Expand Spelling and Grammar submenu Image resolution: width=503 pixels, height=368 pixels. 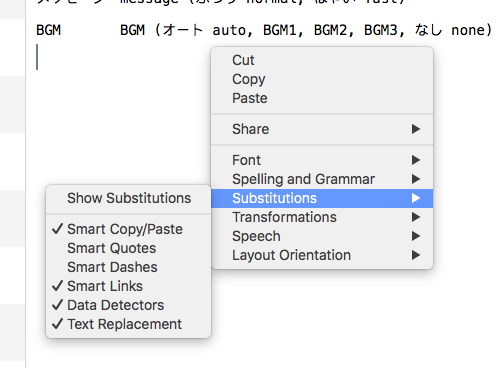pyautogui.click(x=322, y=179)
